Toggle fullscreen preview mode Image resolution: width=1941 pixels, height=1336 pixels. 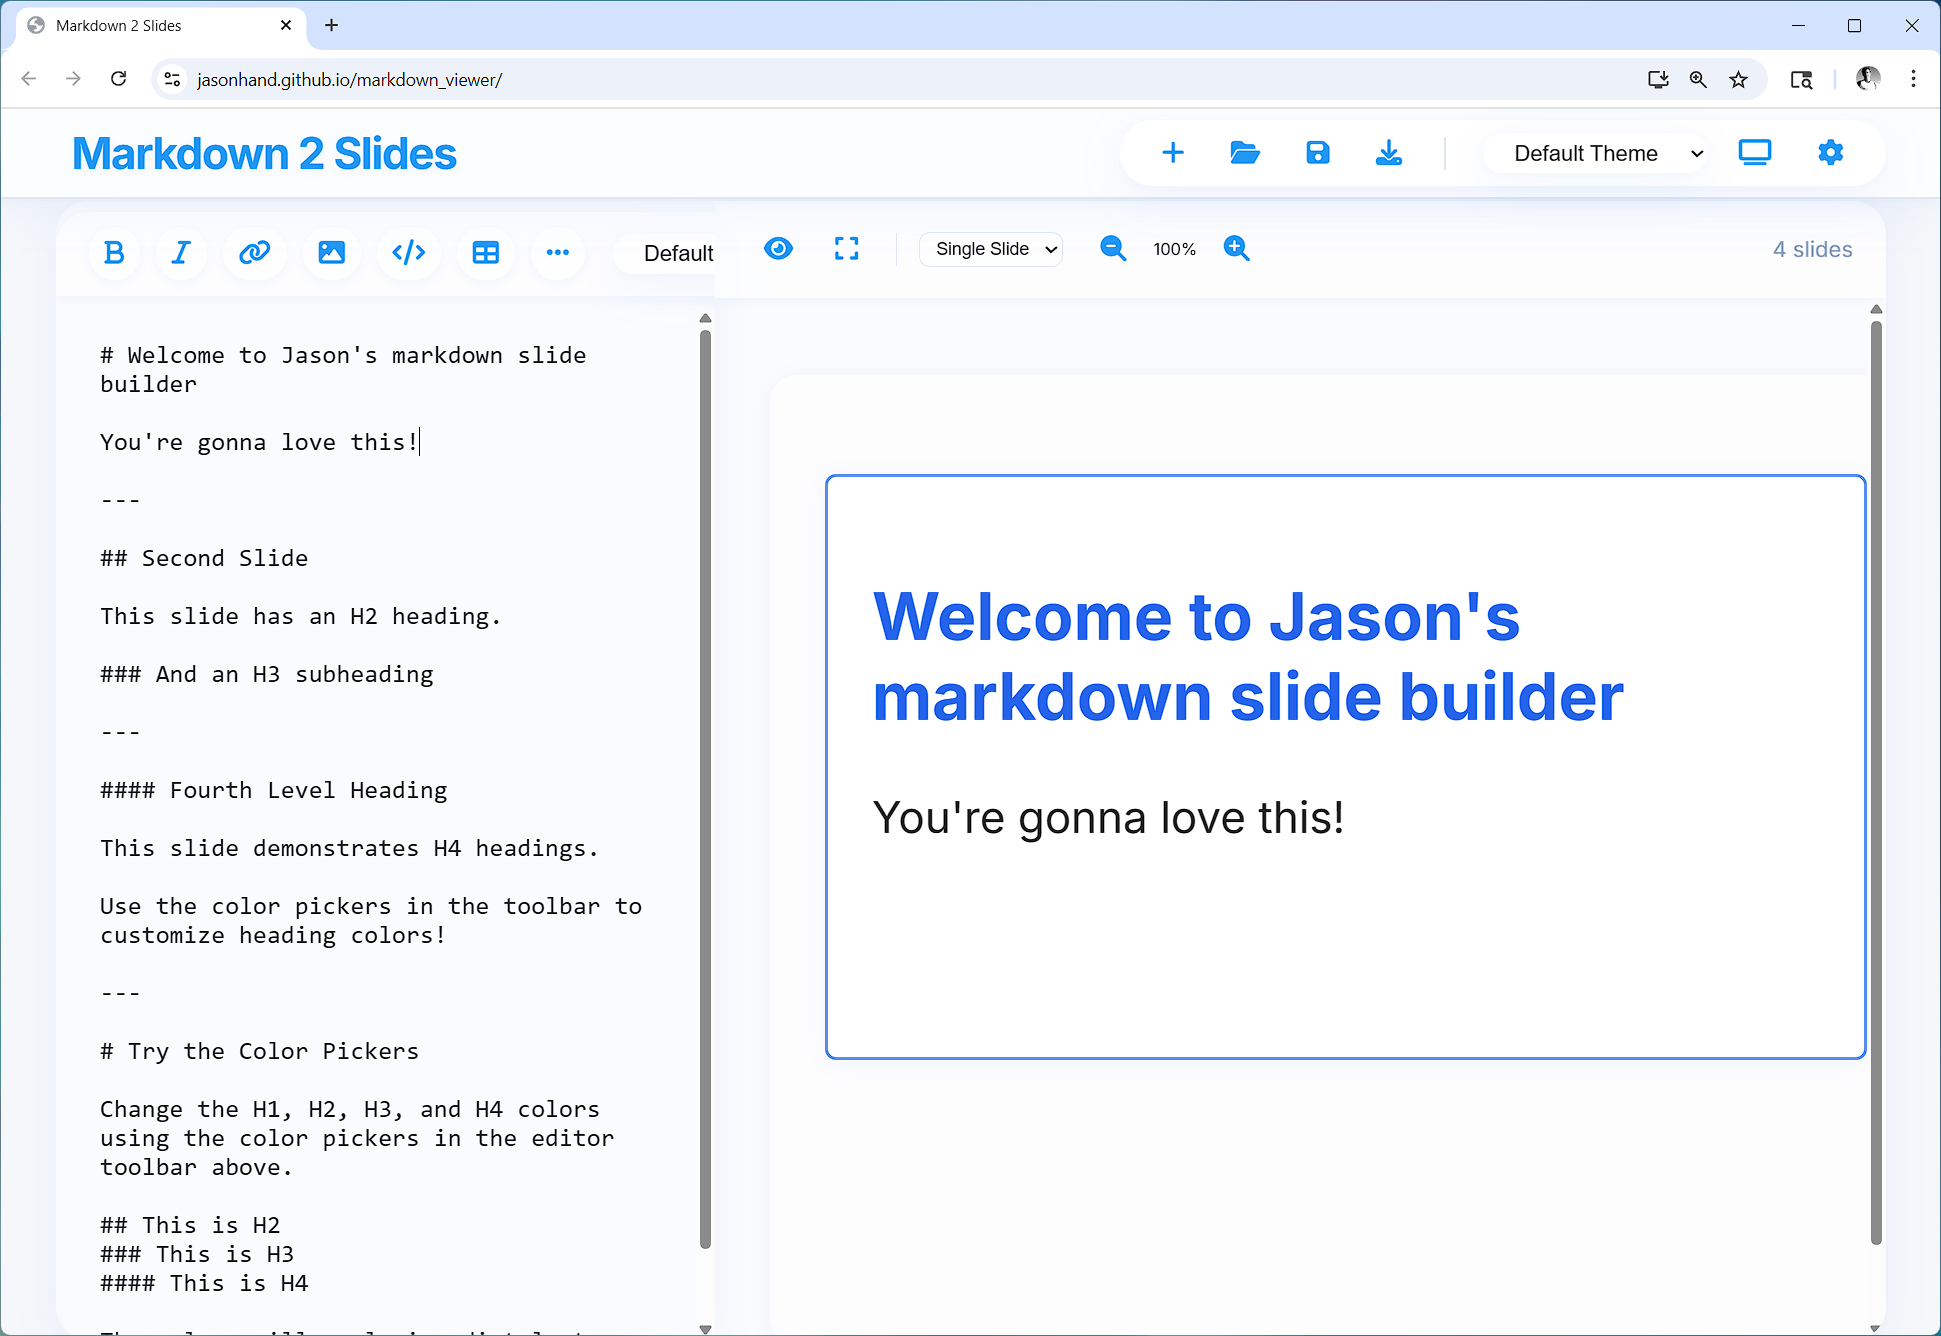click(846, 249)
